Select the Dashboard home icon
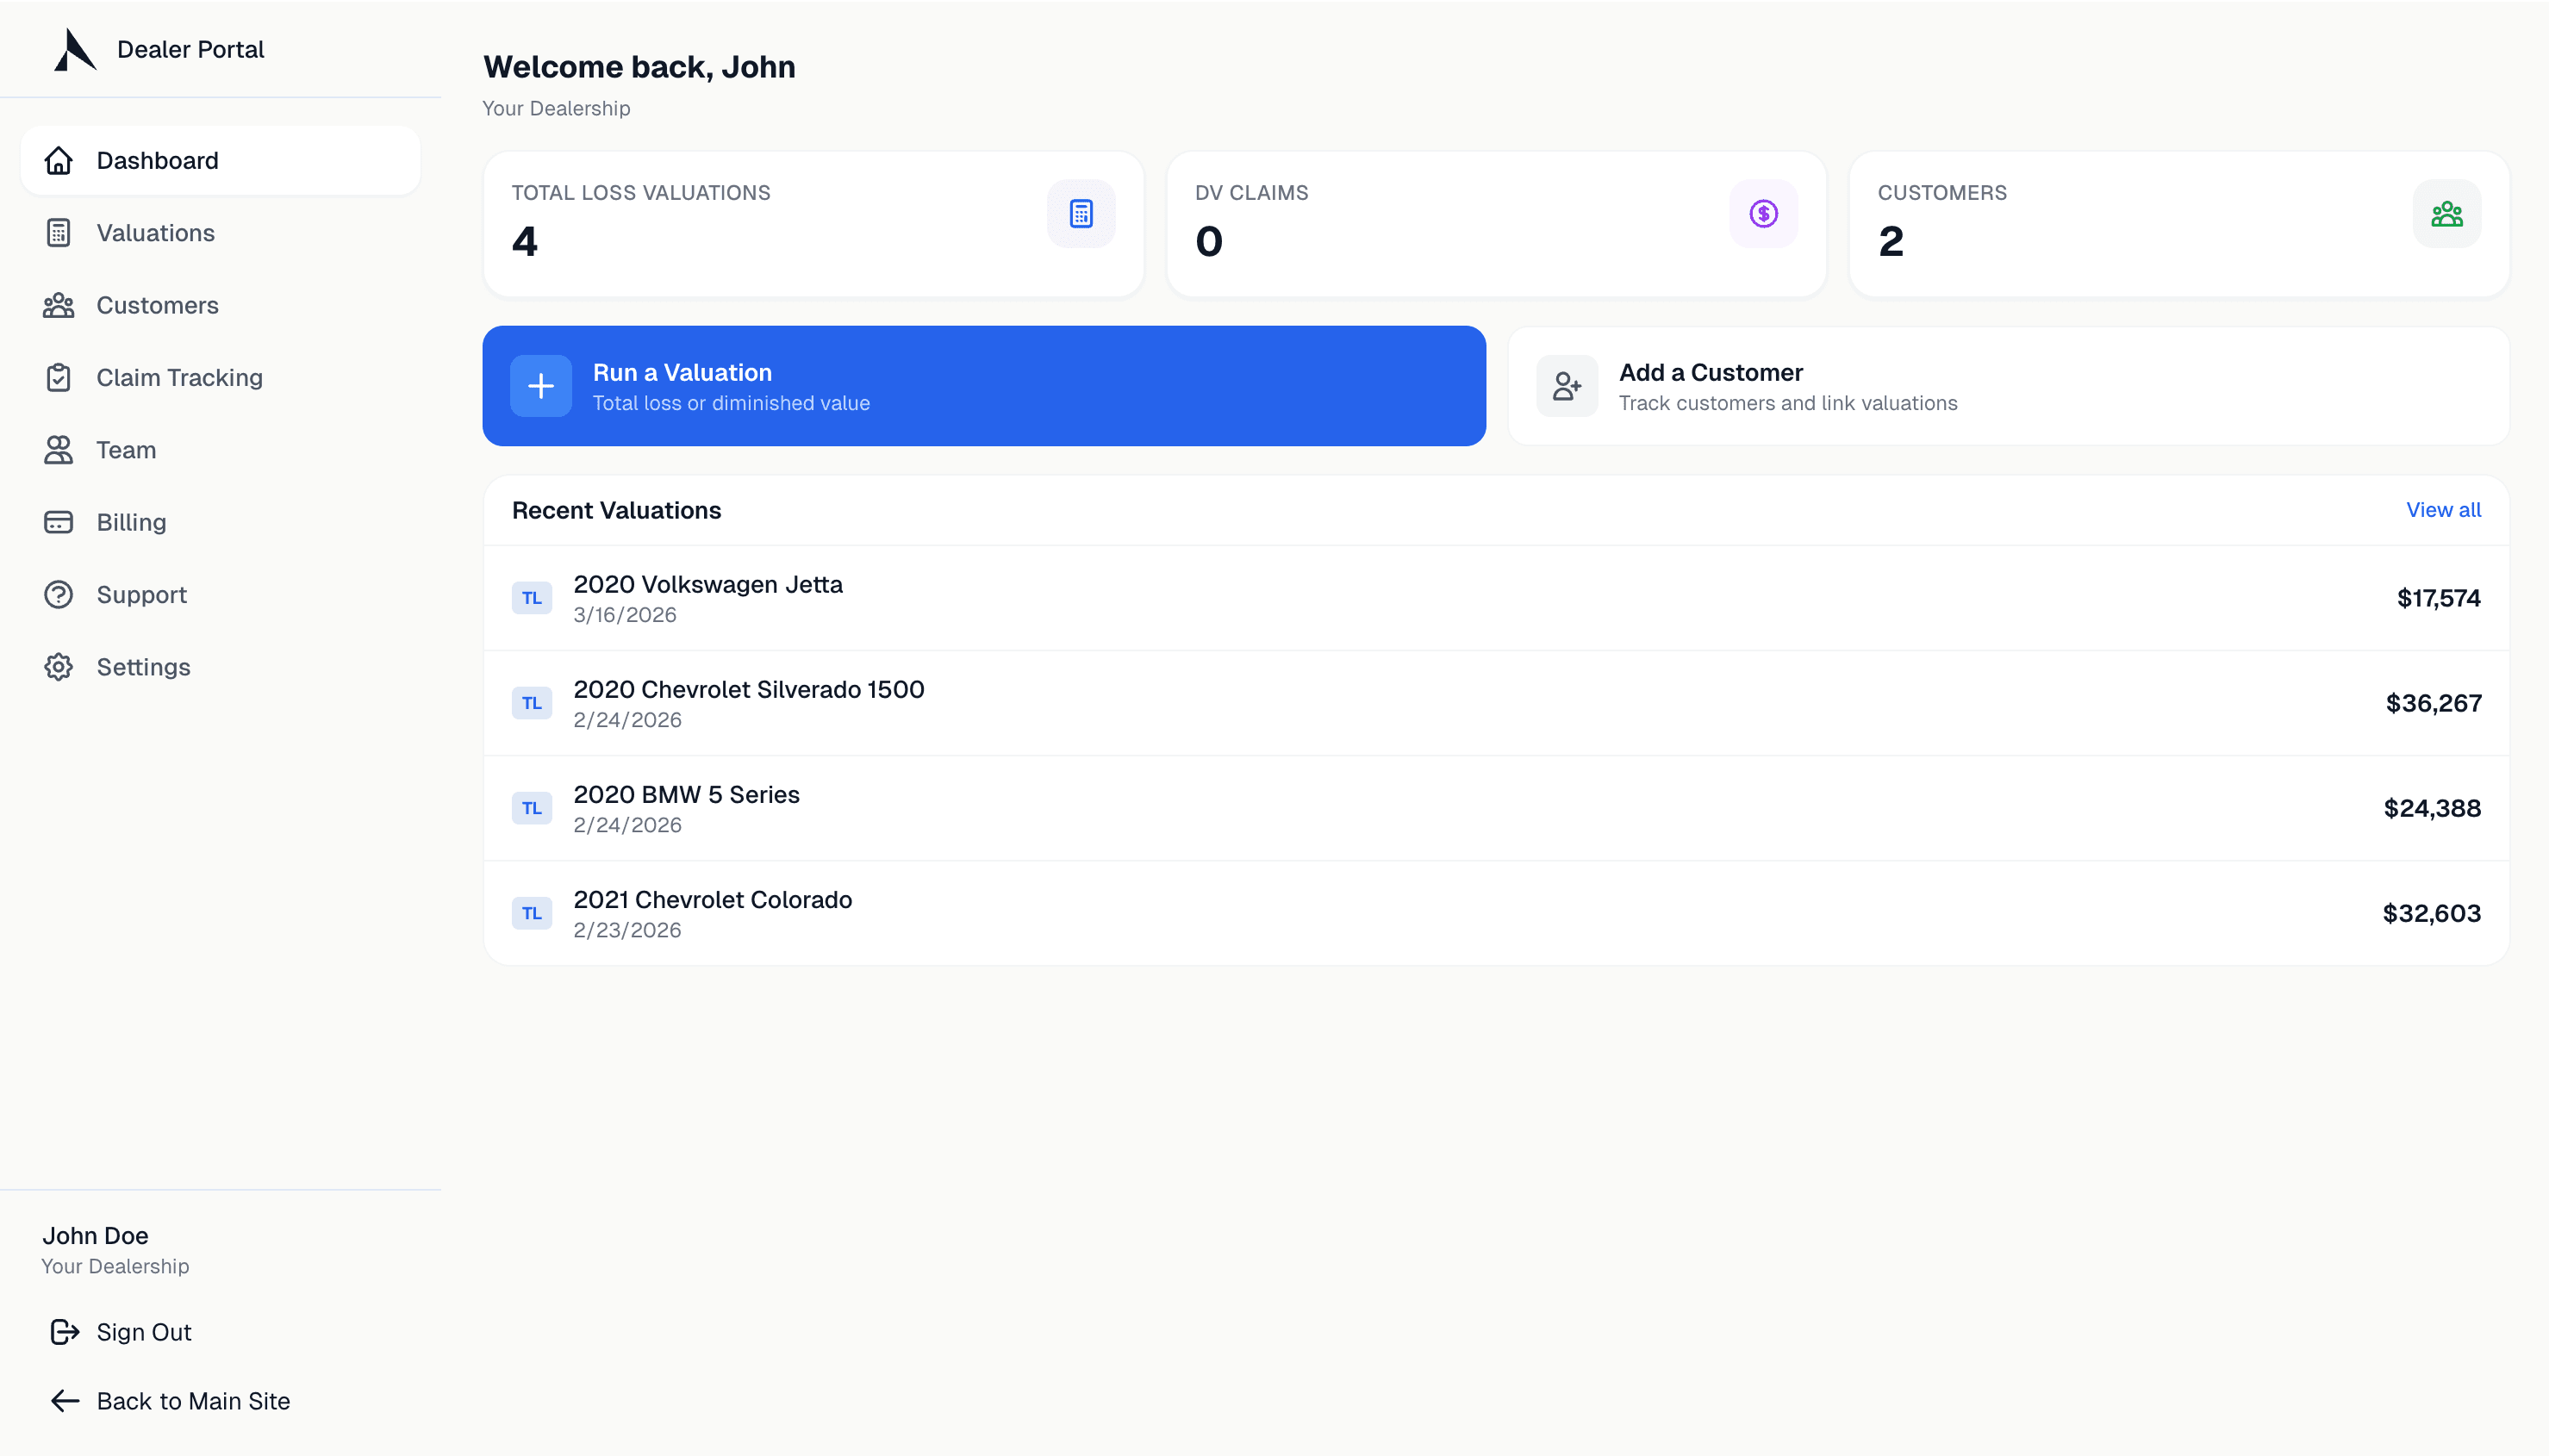The width and height of the screenshot is (2549, 1456). coord(59,160)
